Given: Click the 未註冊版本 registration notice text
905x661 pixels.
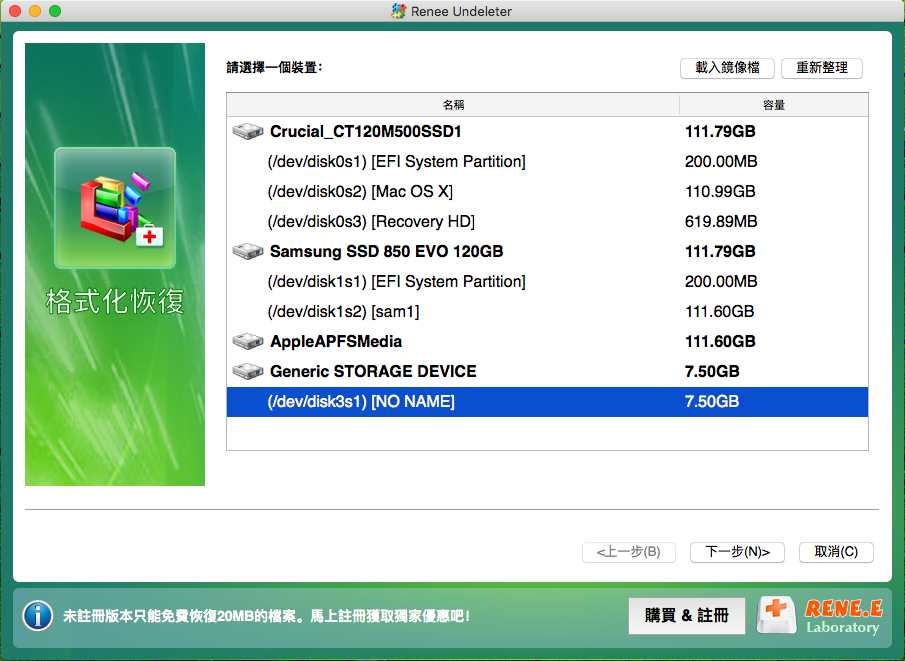Looking at the screenshot, I should [x=266, y=616].
